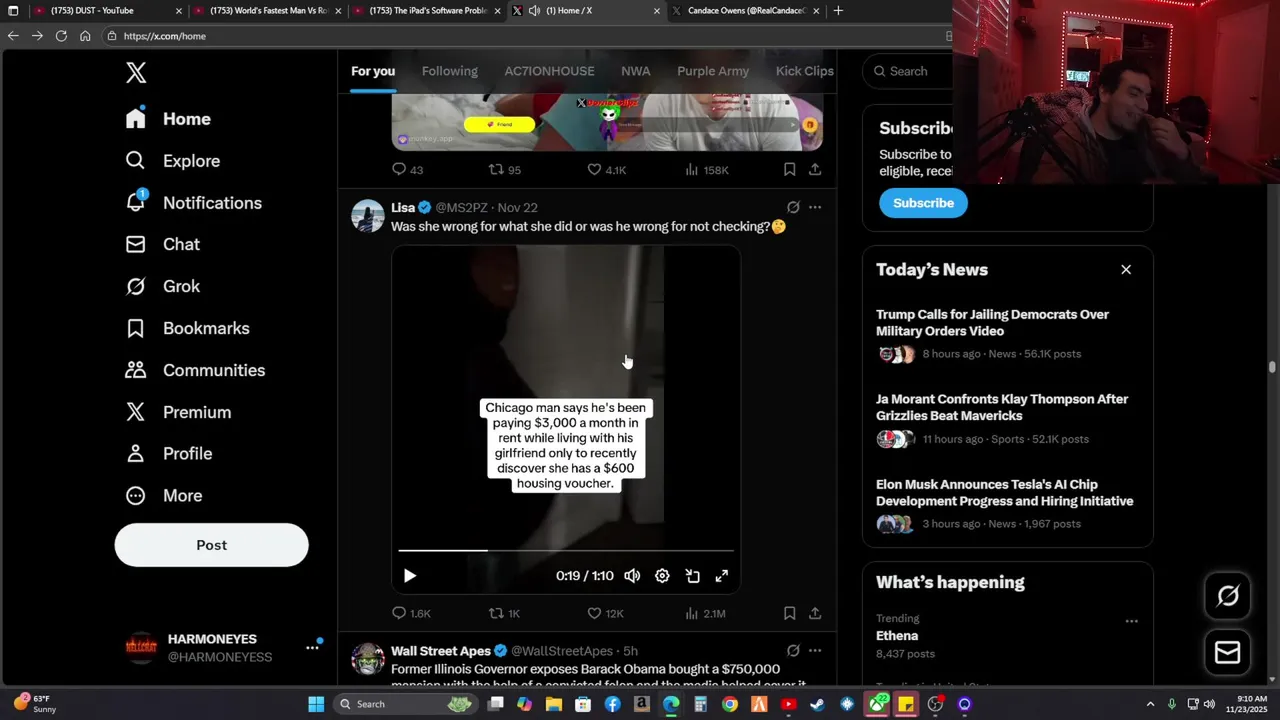Open Windows Start menu
Screen dimensions: 1280x720
(x=316, y=704)
